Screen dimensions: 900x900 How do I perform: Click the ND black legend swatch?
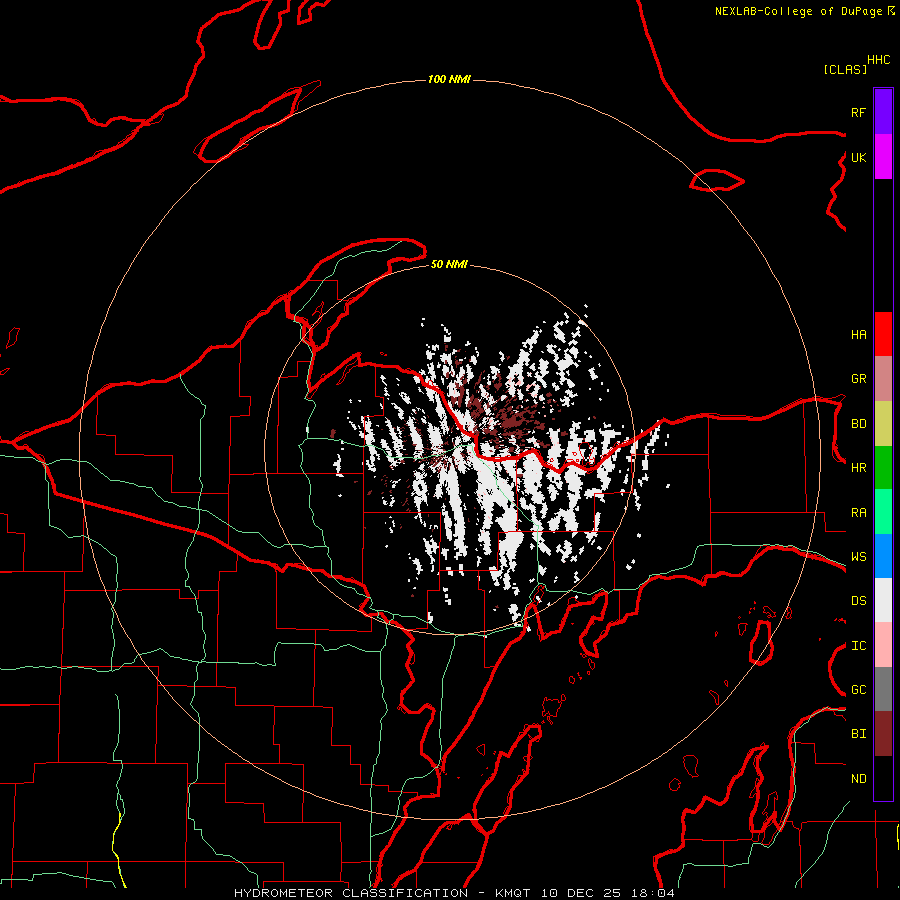[883, 778]
